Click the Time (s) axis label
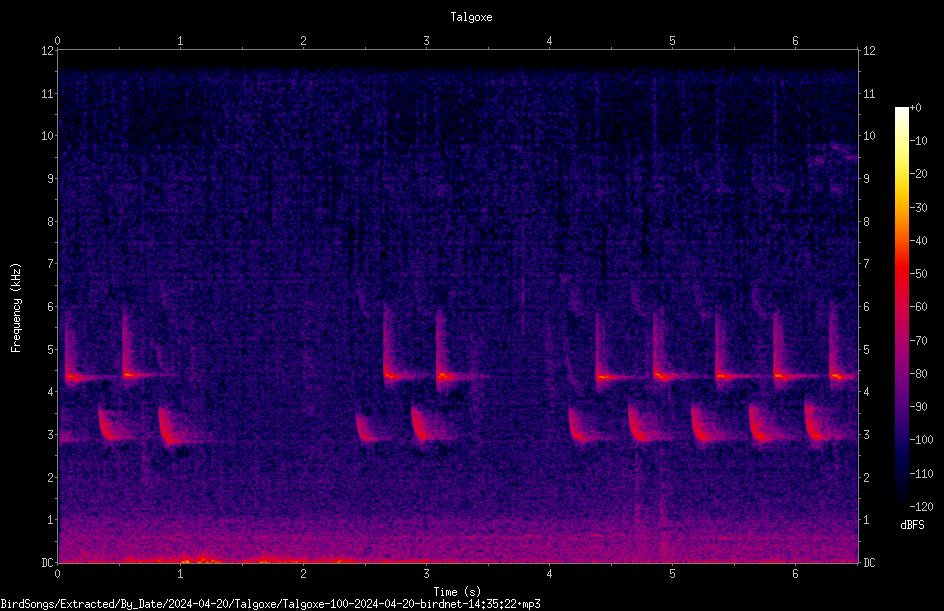This screenshot has height=611, width=944. (x=457, y=592)
